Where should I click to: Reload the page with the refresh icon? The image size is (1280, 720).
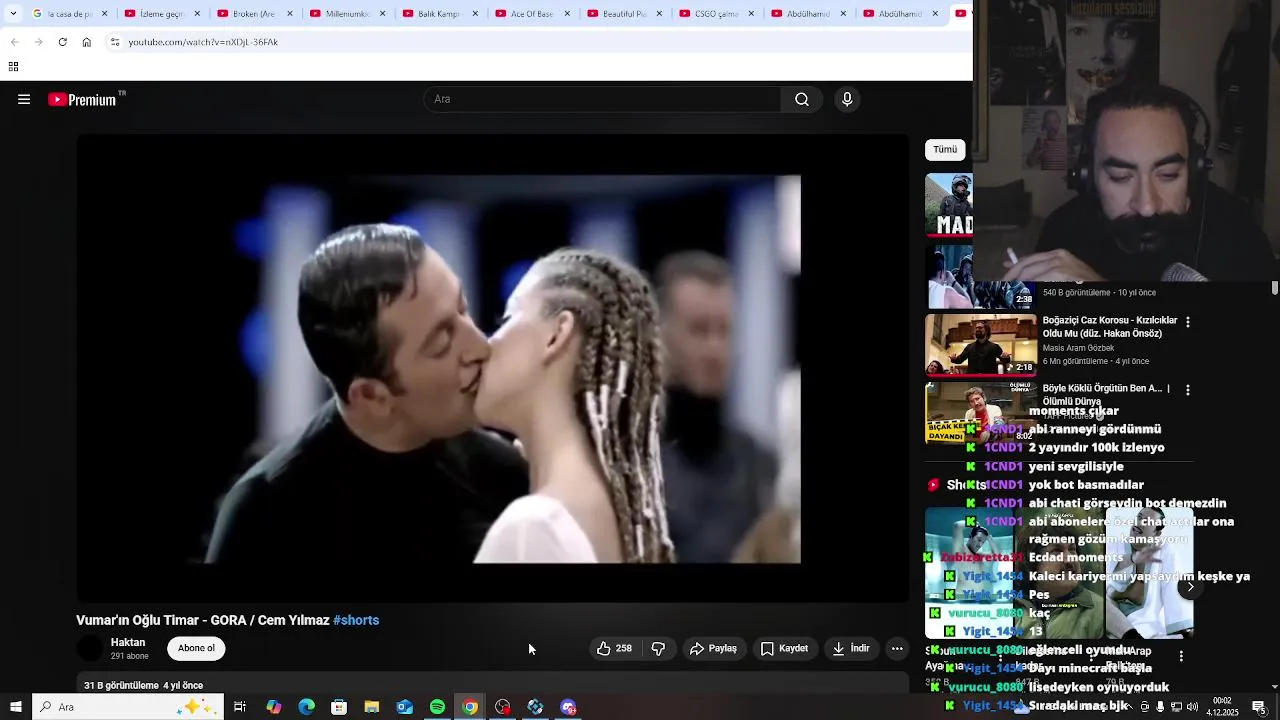pos(62,42)
